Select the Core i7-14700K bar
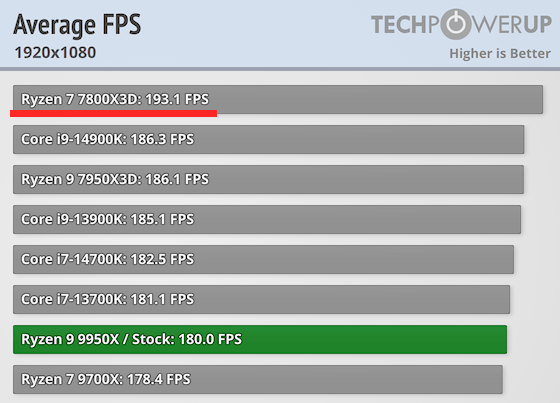This screenshot has width=560, height=403. tap(263, 259)
